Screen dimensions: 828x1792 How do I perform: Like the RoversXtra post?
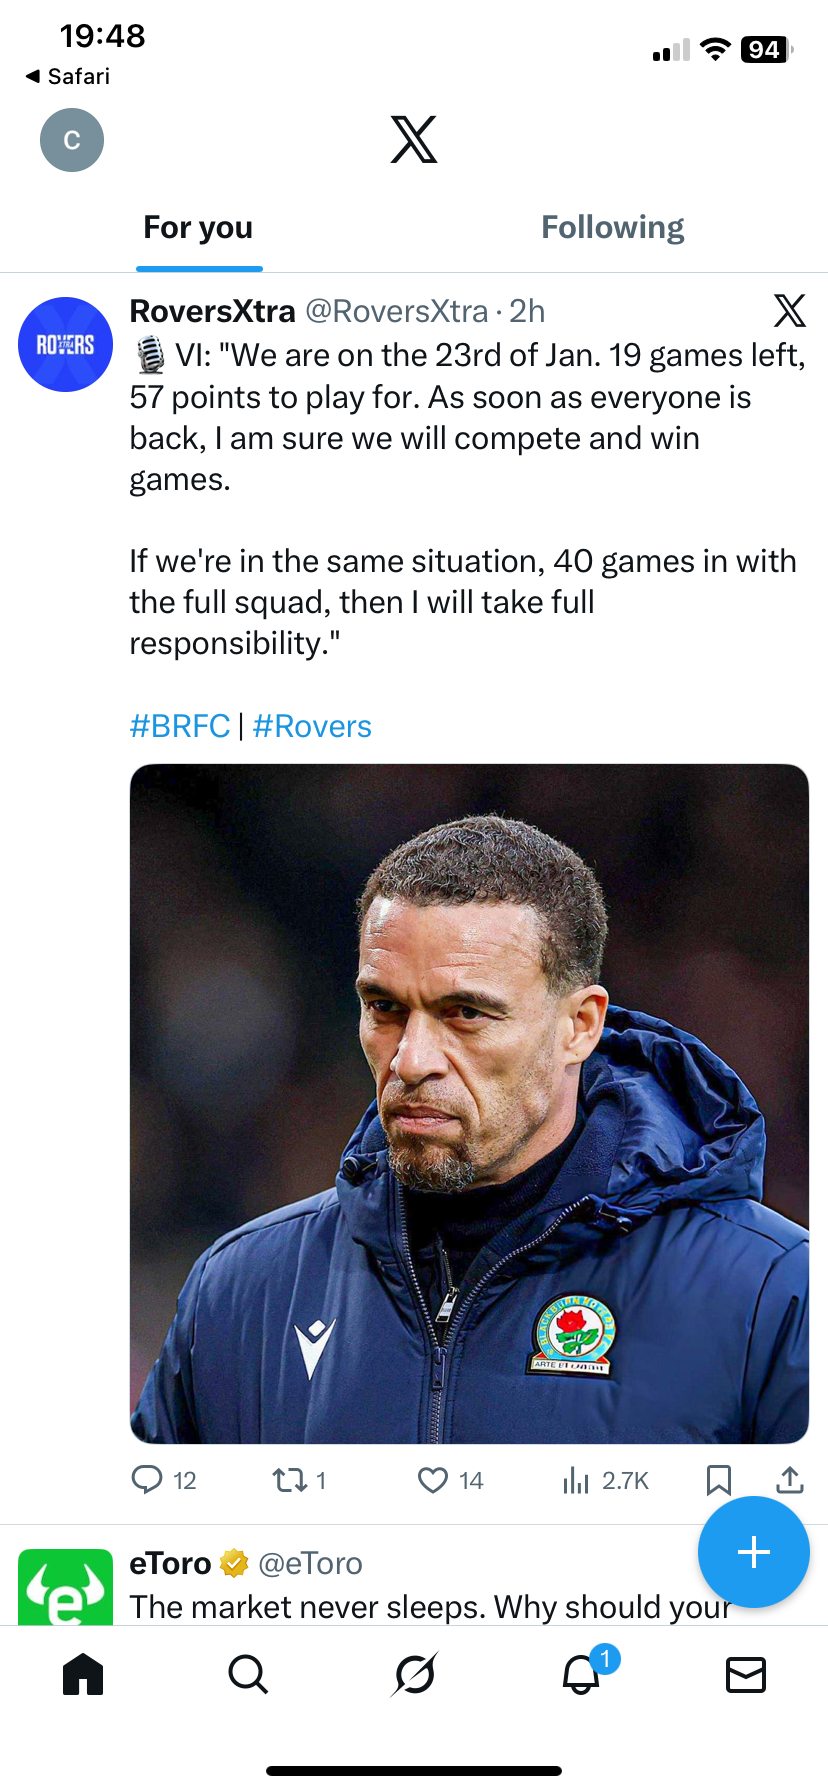click(x=433, y=1479)
